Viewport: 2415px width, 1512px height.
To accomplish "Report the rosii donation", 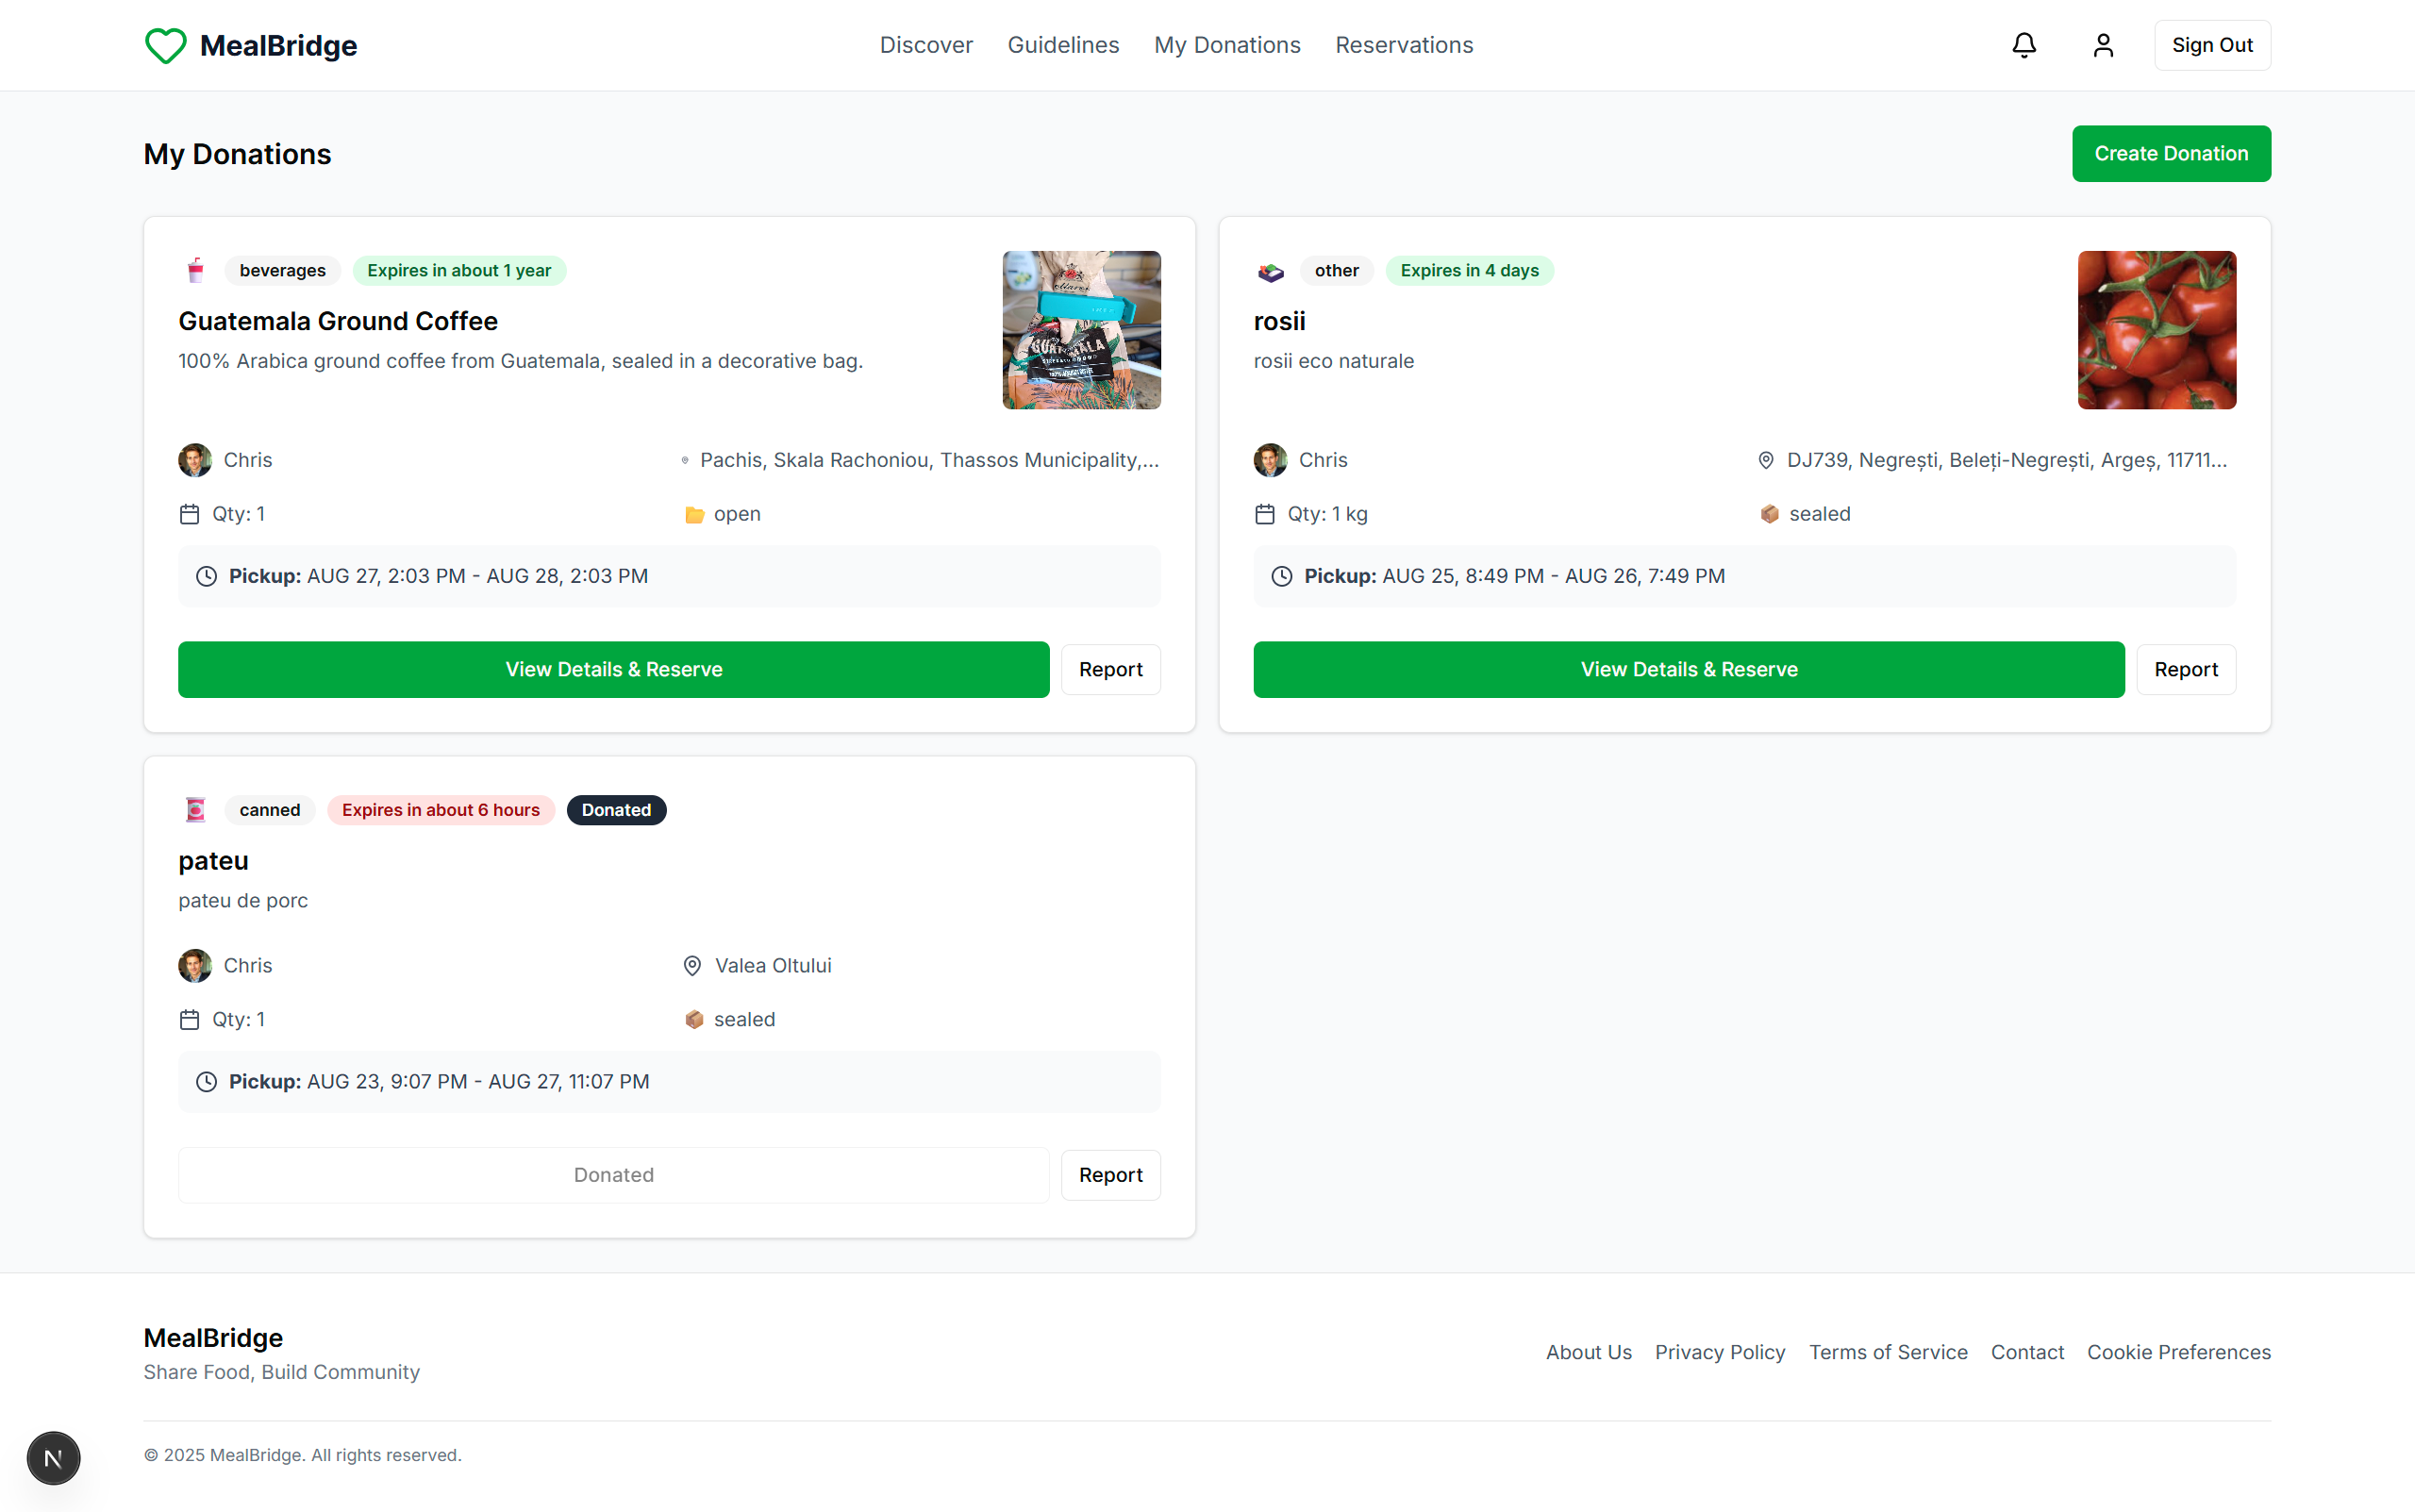I will click(2185, 669).
